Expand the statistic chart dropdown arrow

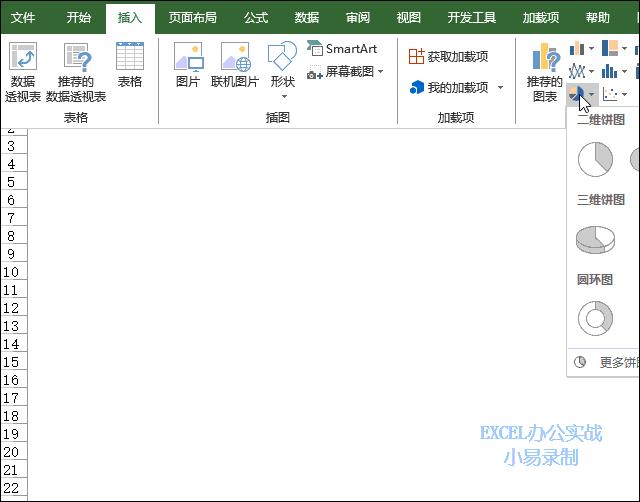pyautogui.click(x=624, y=72)
